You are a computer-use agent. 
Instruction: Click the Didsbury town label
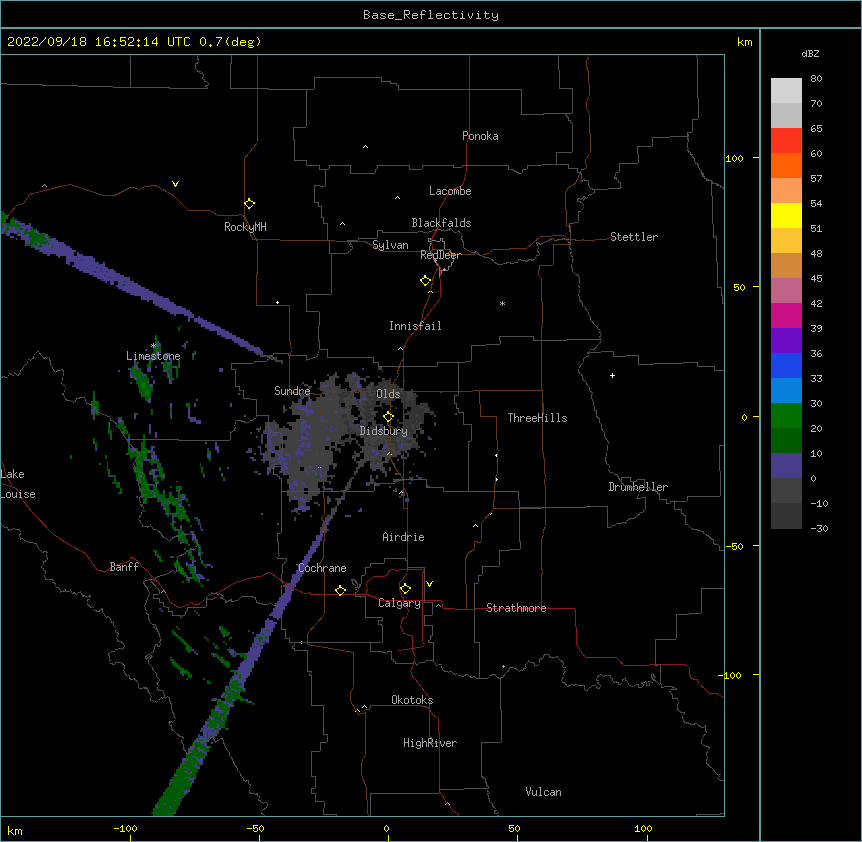[x=384, y=431]
